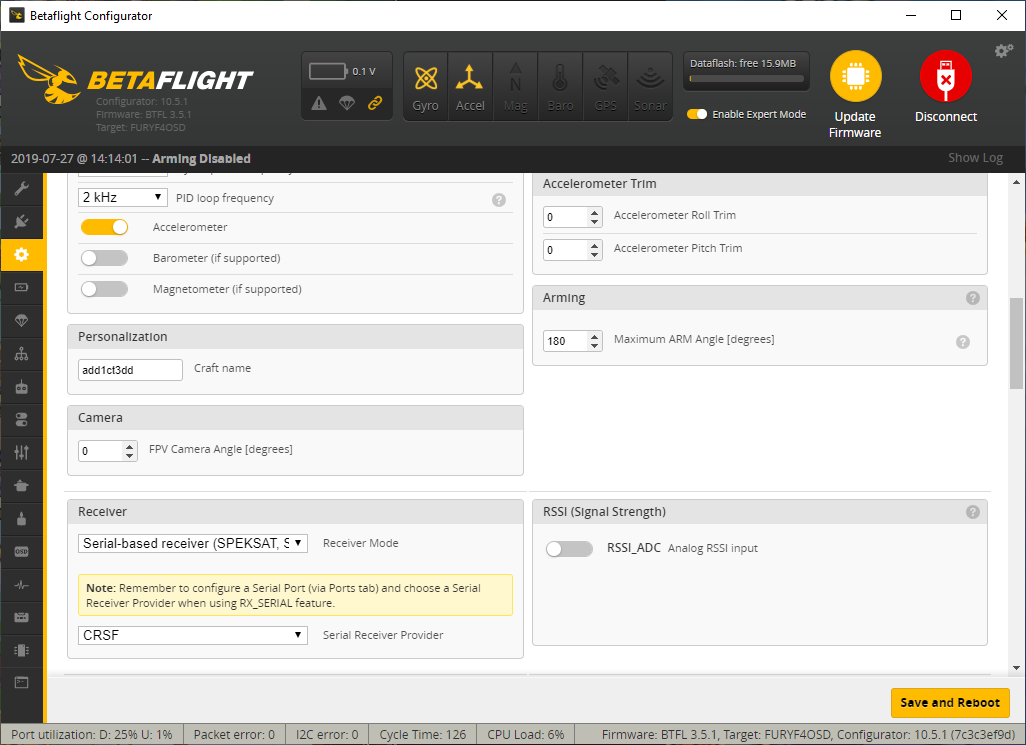Open the Adjustments sliders sidebar tab
This screenshot has height=745, width=1026.
click(22, 453)
